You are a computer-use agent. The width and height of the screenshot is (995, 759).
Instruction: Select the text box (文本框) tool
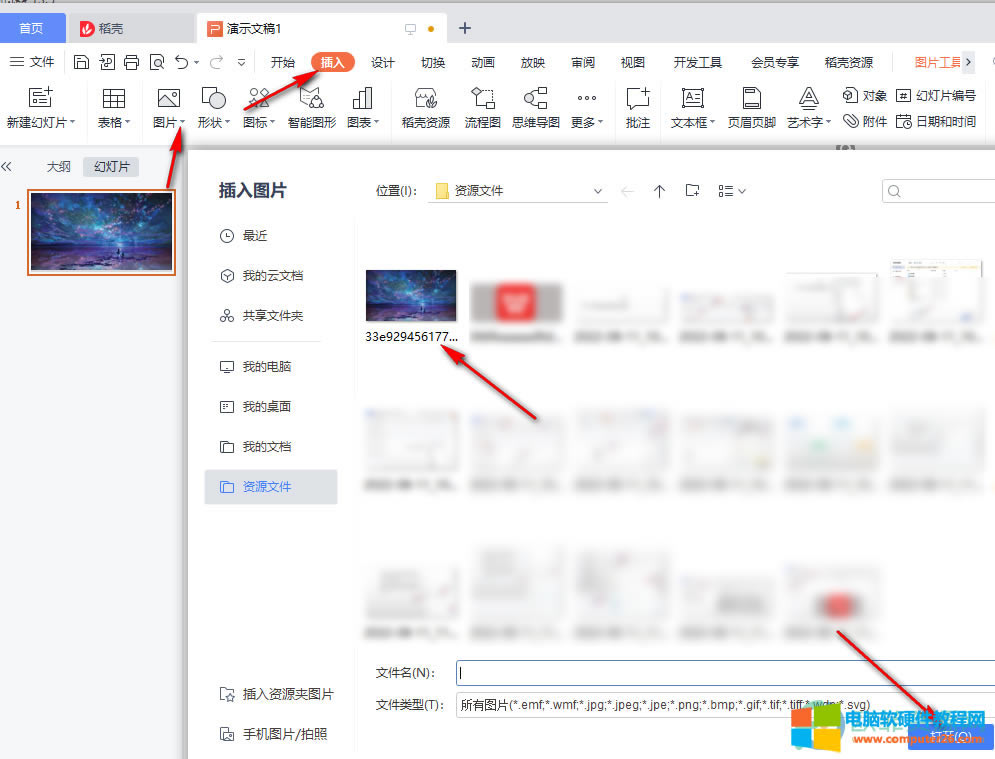pos(692,99)
